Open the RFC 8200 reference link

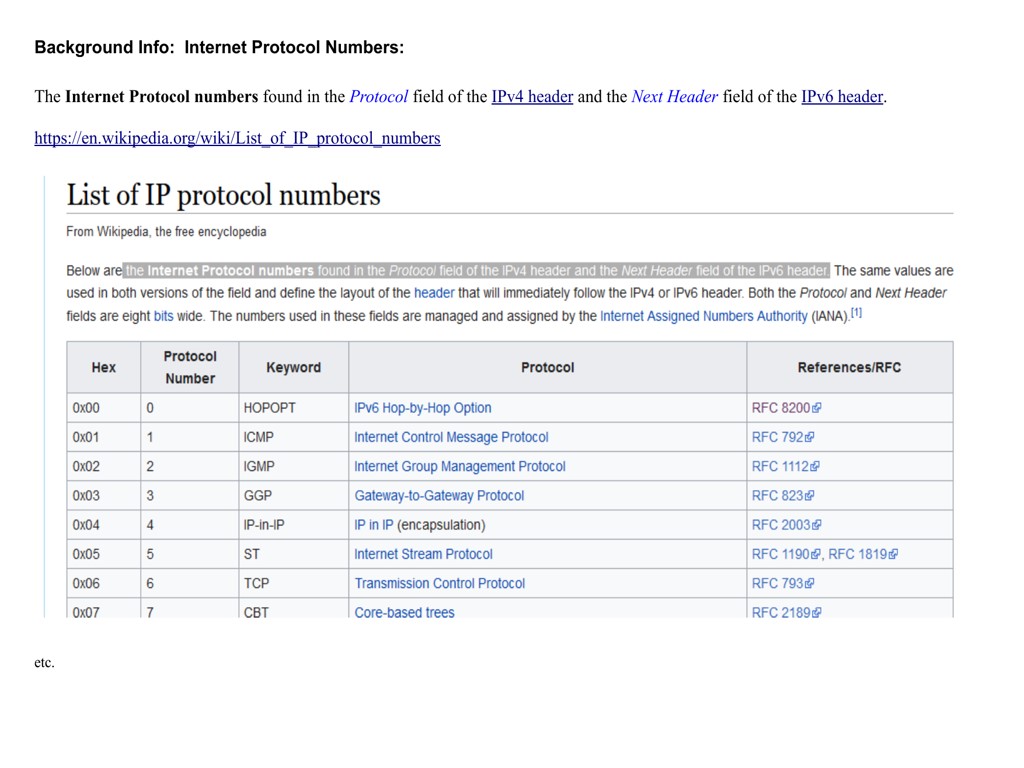coord(780,408)
